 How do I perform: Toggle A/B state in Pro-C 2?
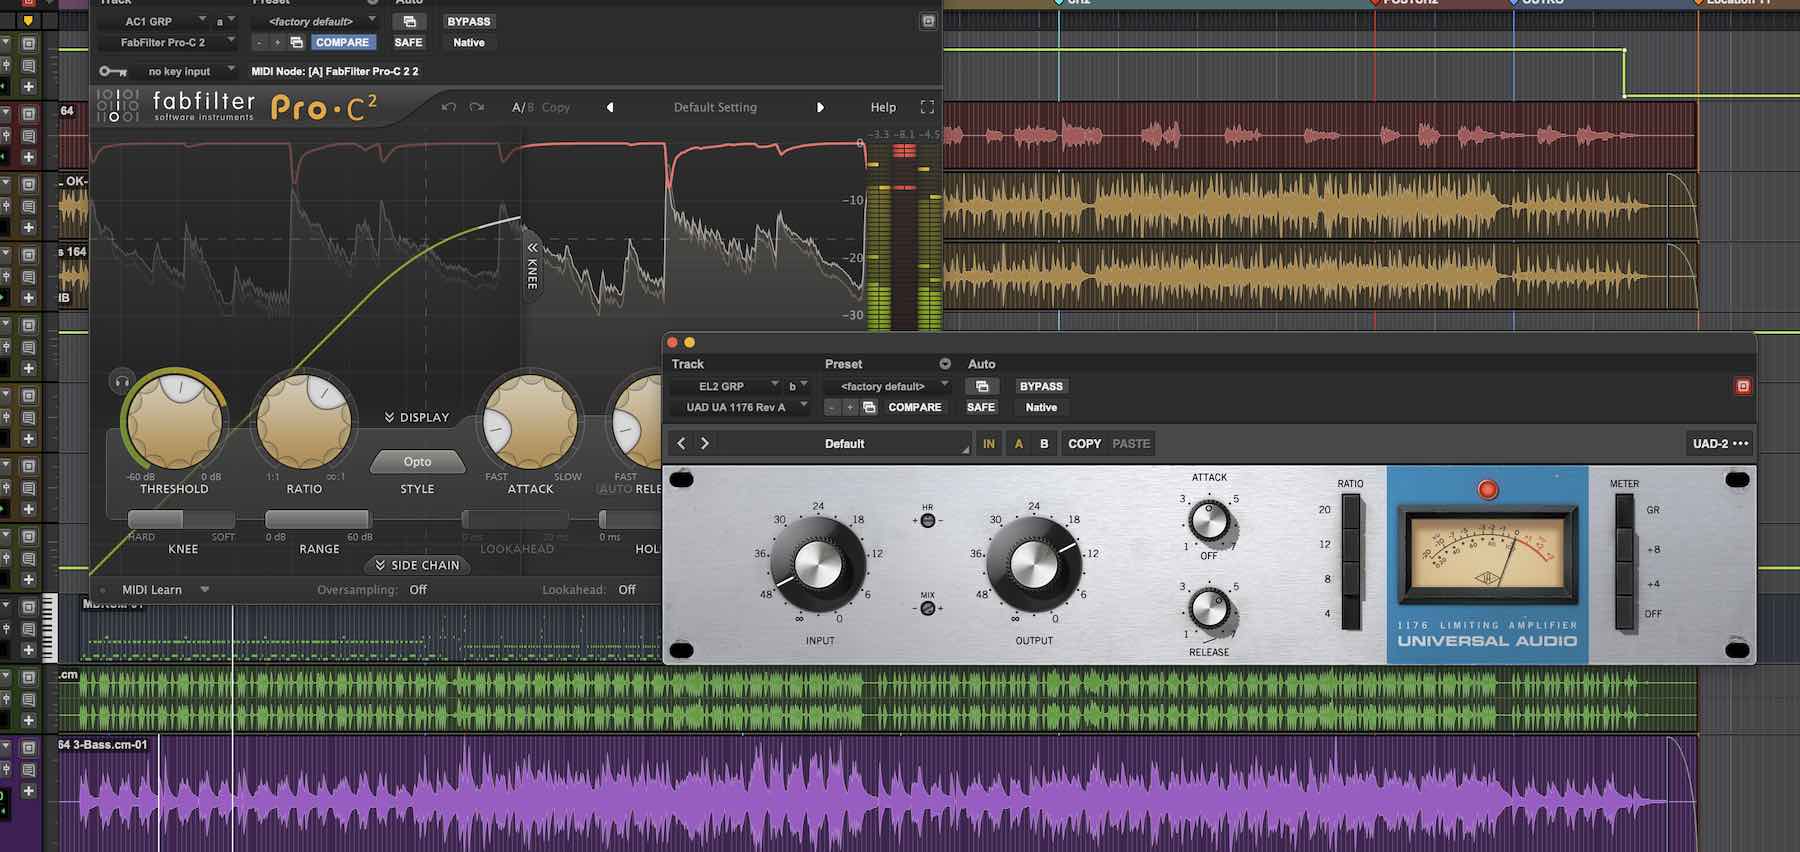[x=523, y=107]
